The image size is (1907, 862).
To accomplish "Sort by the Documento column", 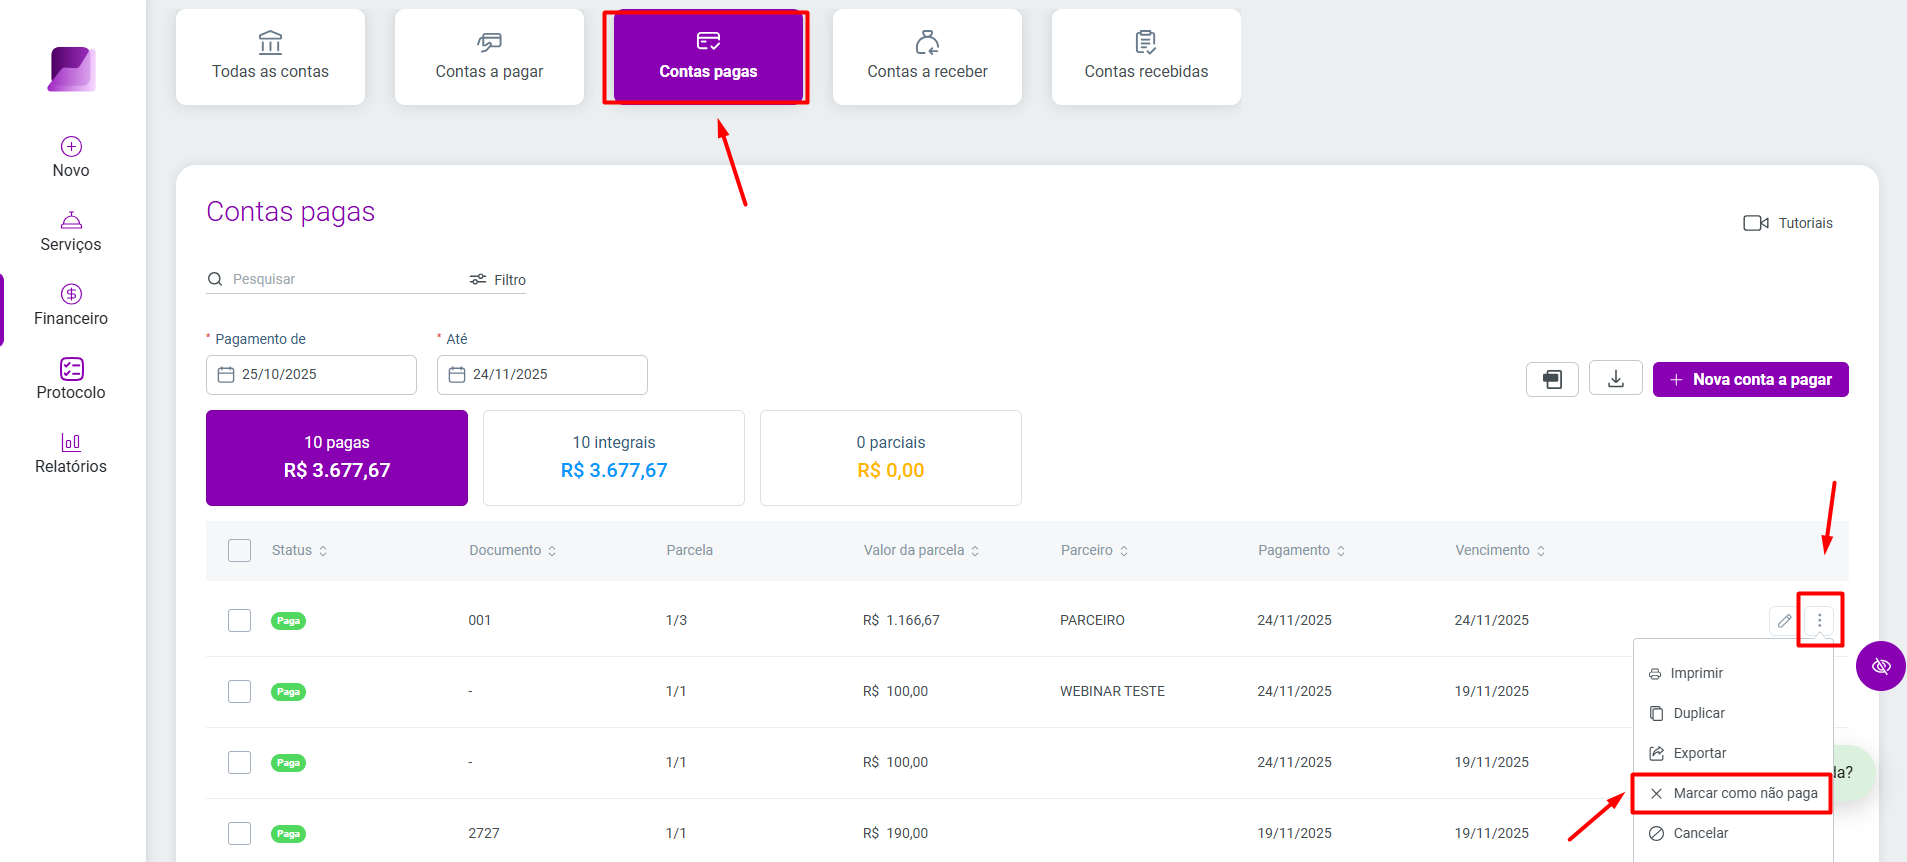I will (513, 550).
